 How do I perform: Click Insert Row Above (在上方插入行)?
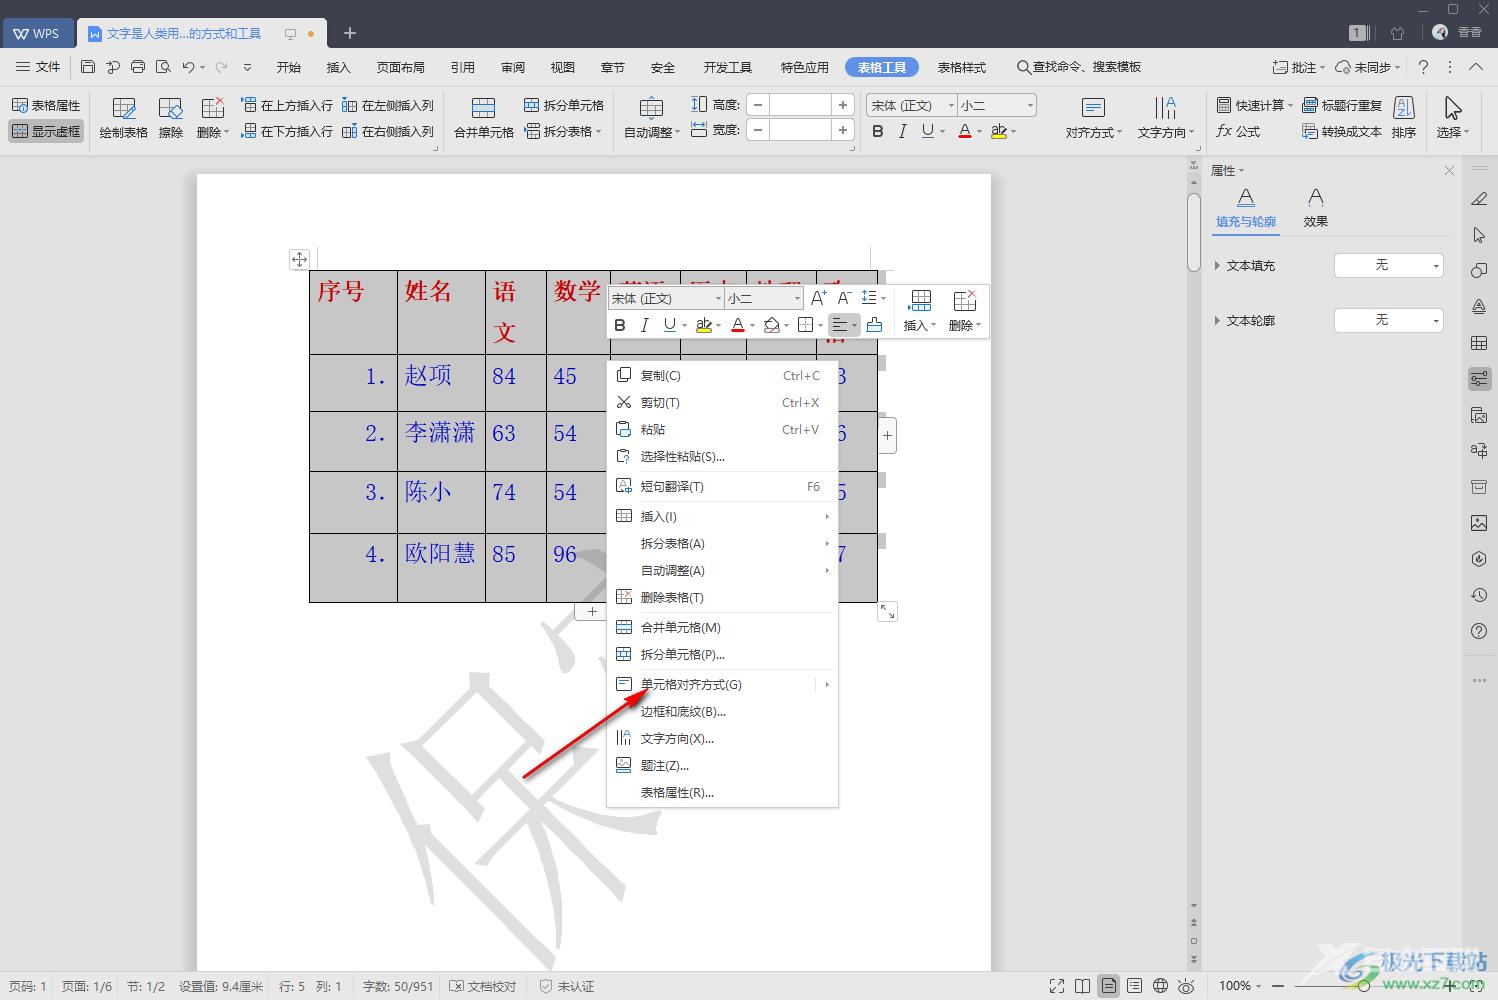coord(287,105)
